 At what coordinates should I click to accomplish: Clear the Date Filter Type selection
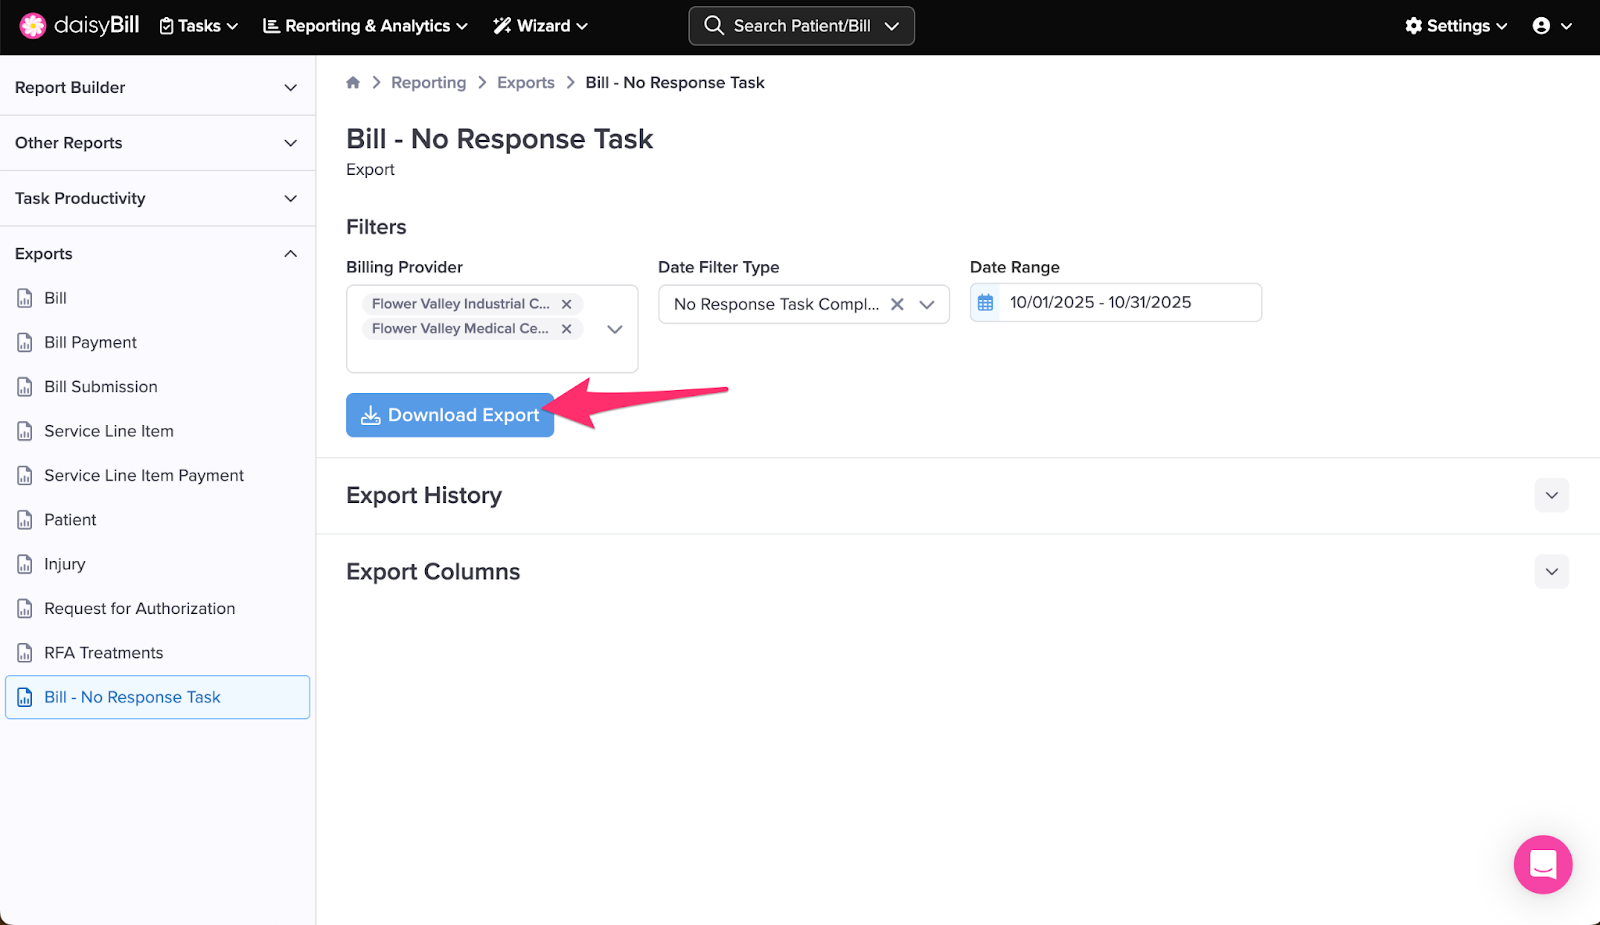[x=897, y=305]
